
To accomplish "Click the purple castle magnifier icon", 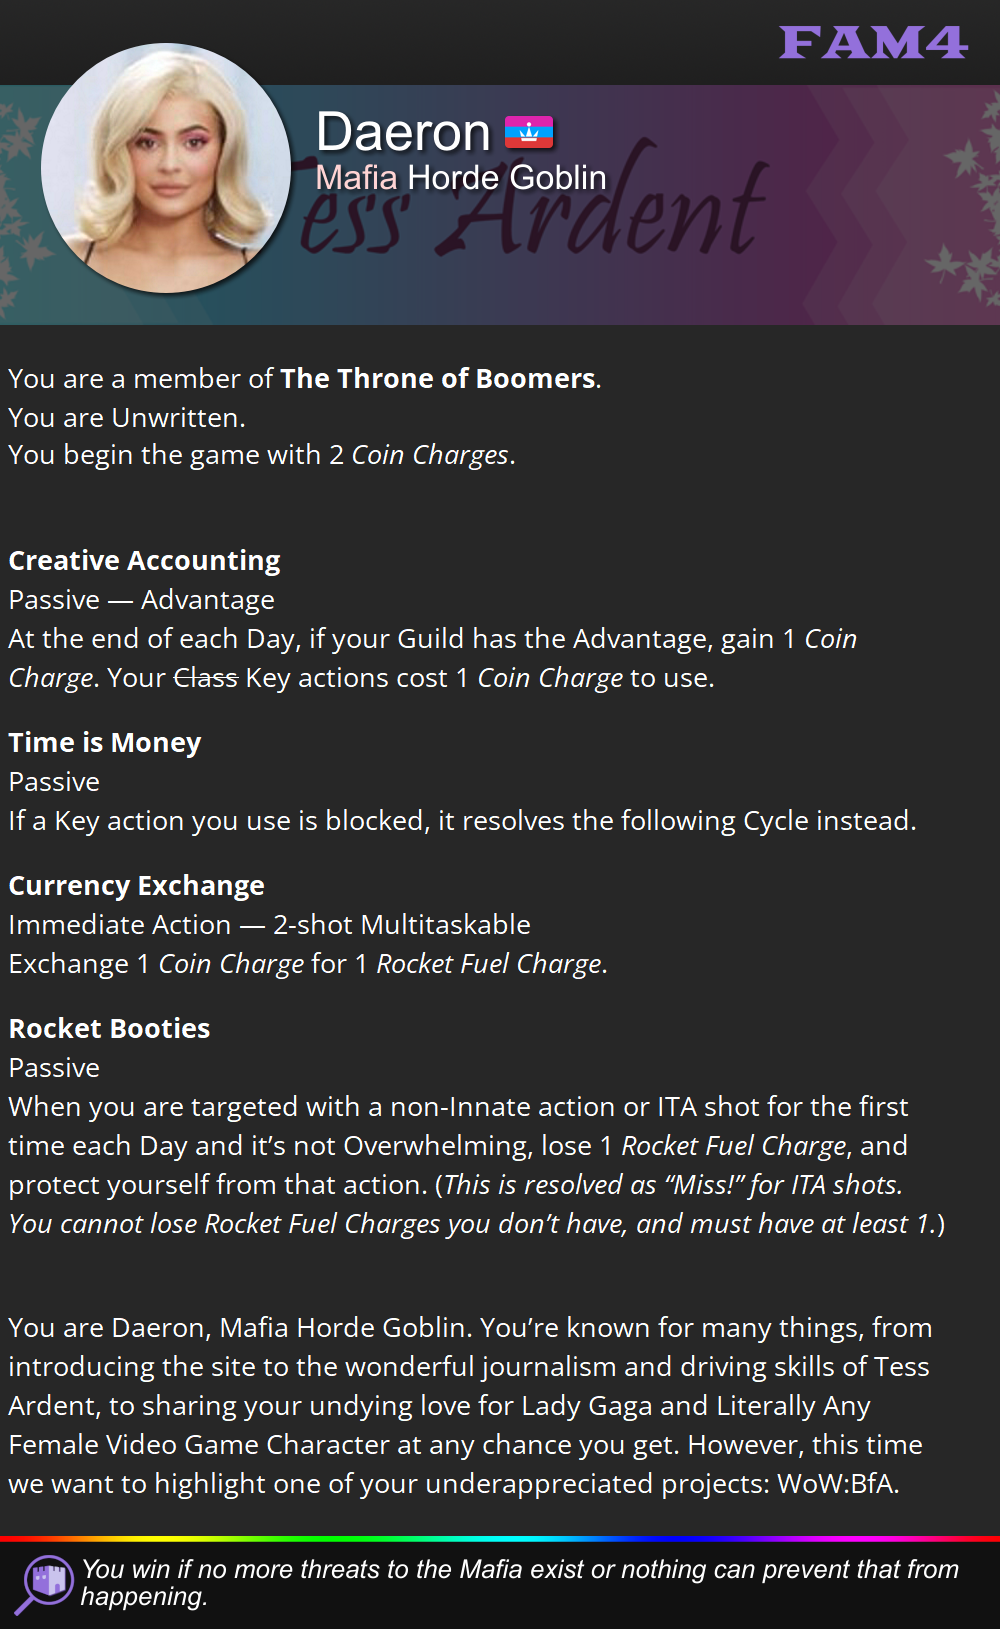I will coord(43,1584).
